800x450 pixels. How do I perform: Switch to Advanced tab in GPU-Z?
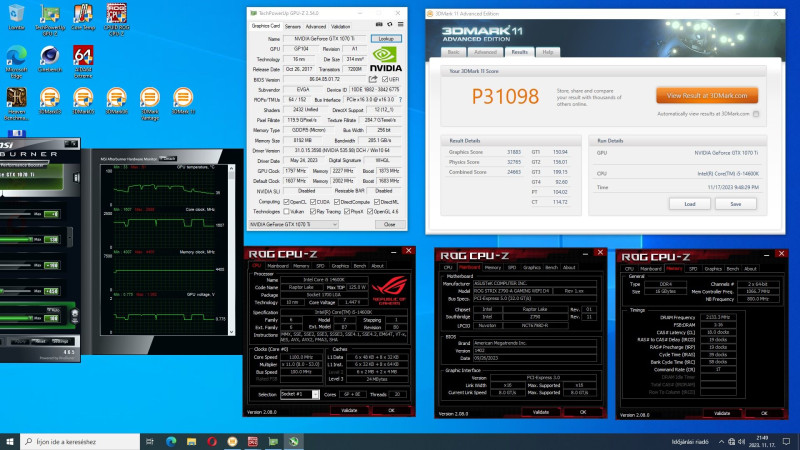click(x=315, y=27)
